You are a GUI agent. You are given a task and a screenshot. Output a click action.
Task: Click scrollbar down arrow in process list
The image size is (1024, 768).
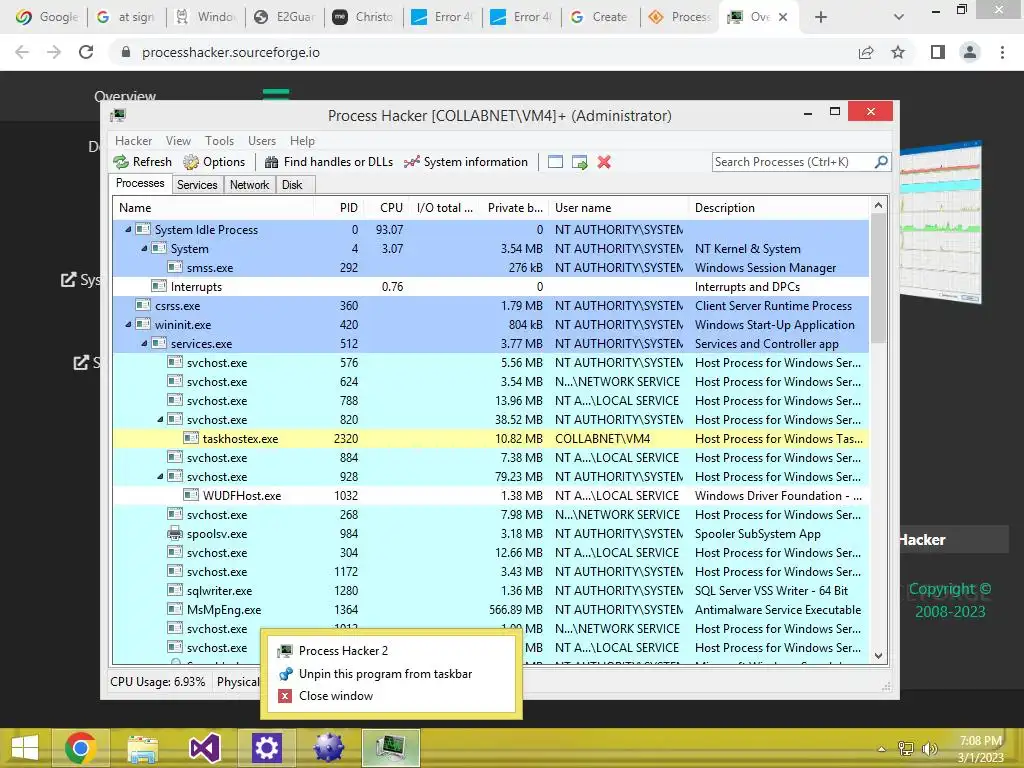pyautogui.click(x=878, y=656)
